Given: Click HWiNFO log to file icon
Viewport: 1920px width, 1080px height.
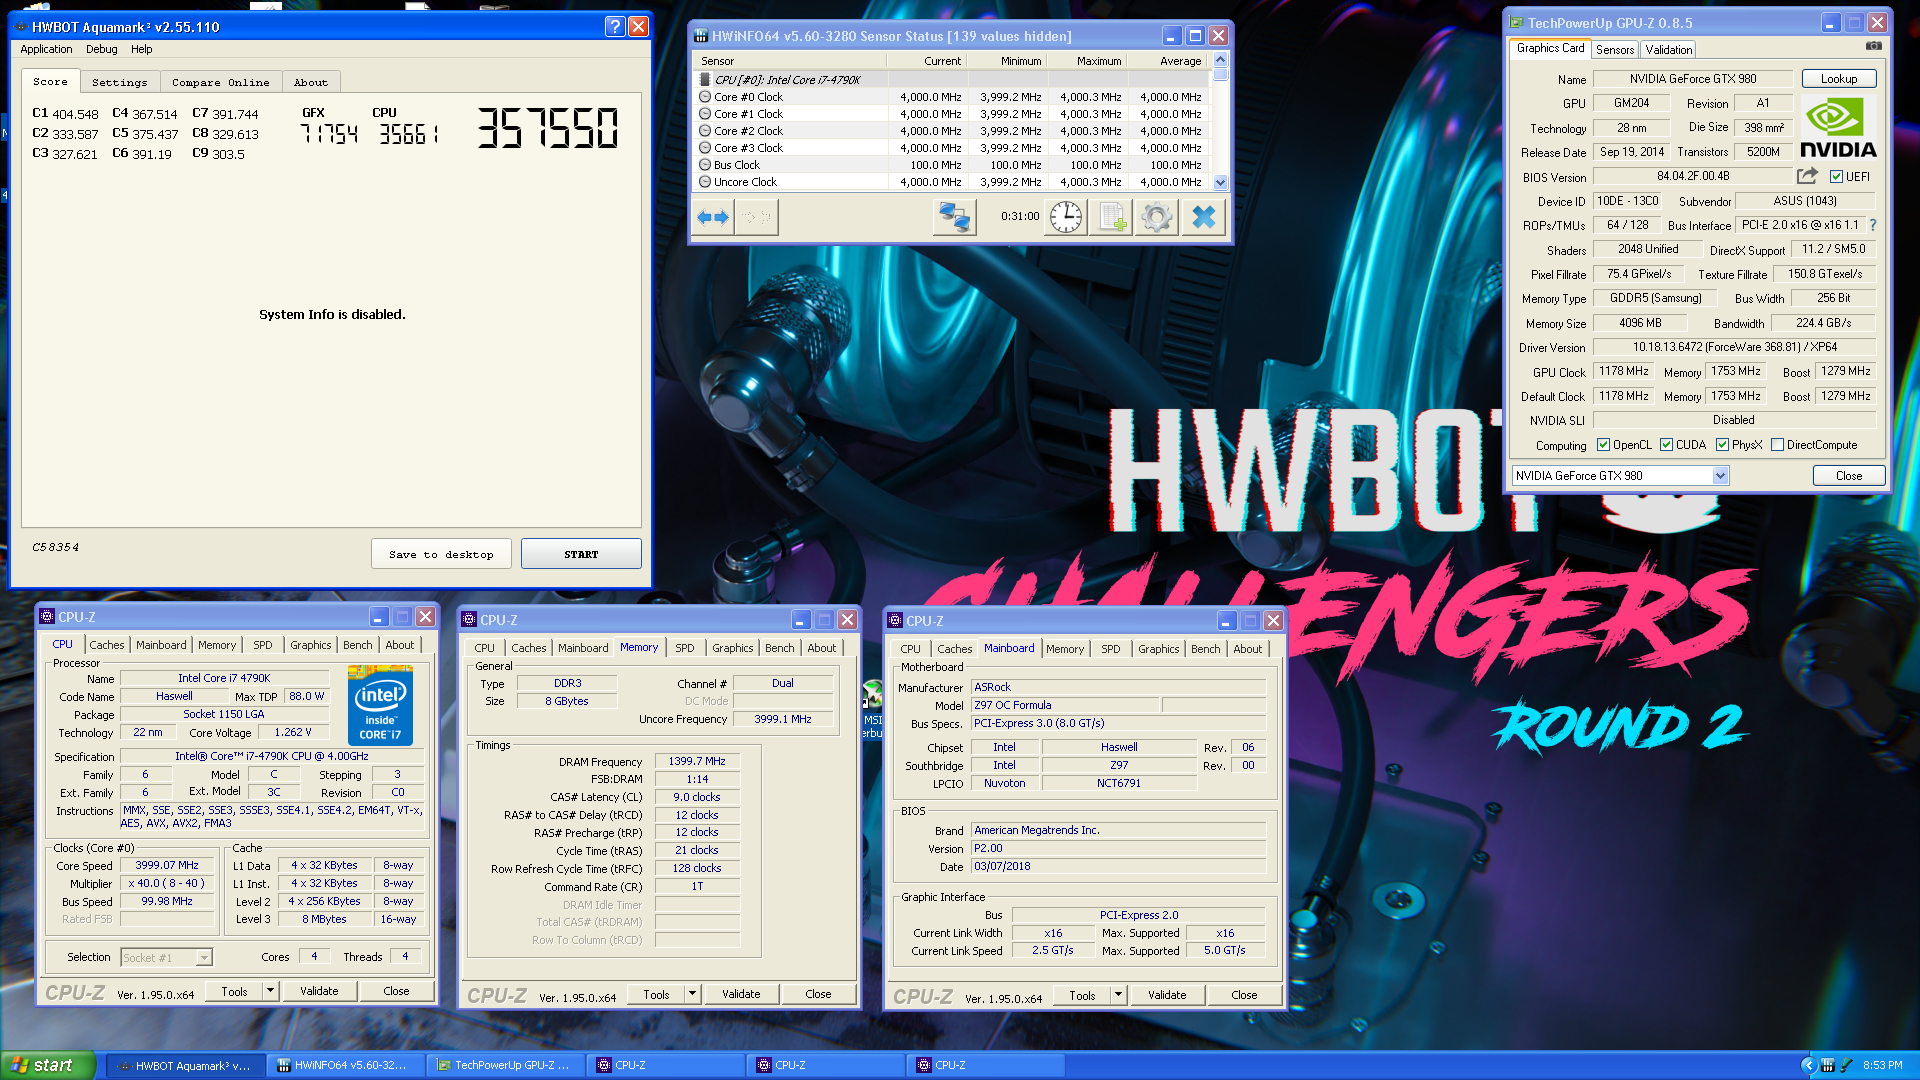Looking at the screenshot, I should pos(1112,217).
